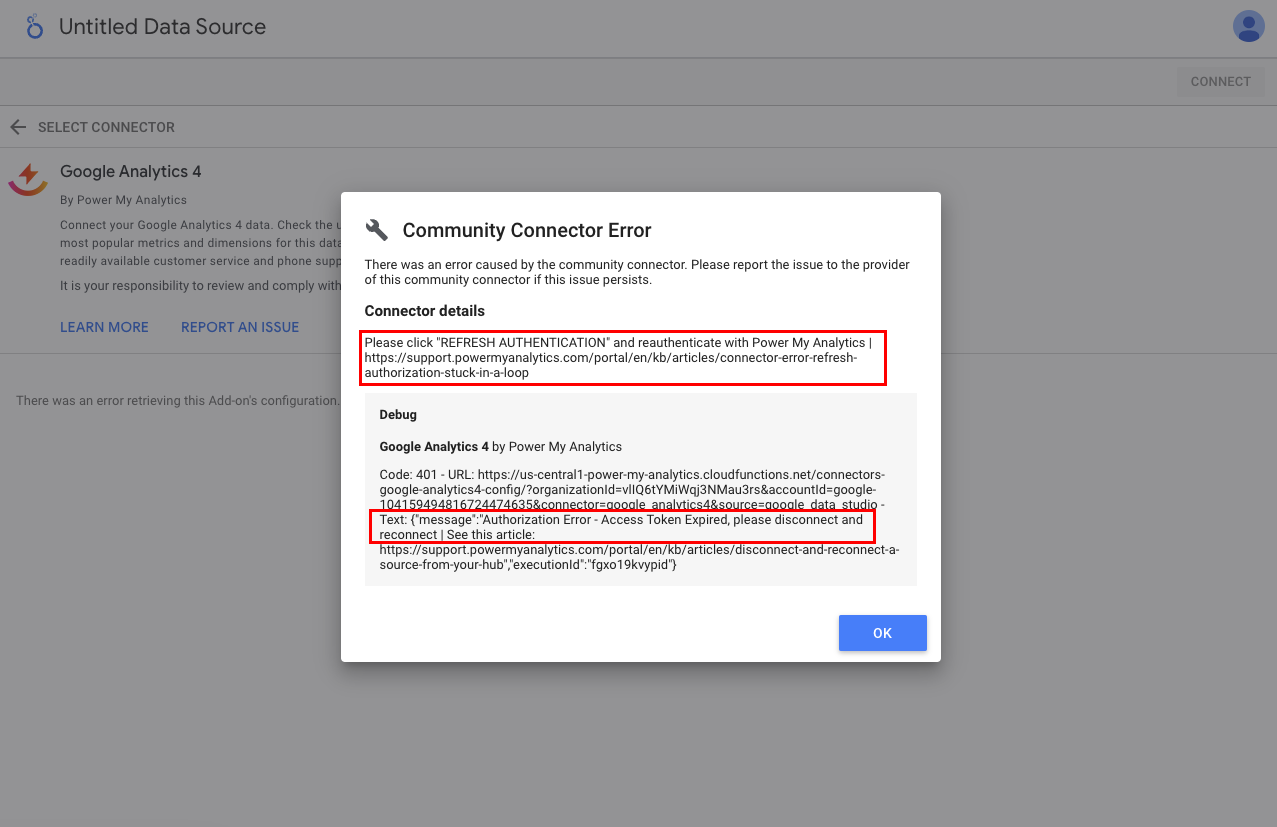Click the Debug section heading

398,414
